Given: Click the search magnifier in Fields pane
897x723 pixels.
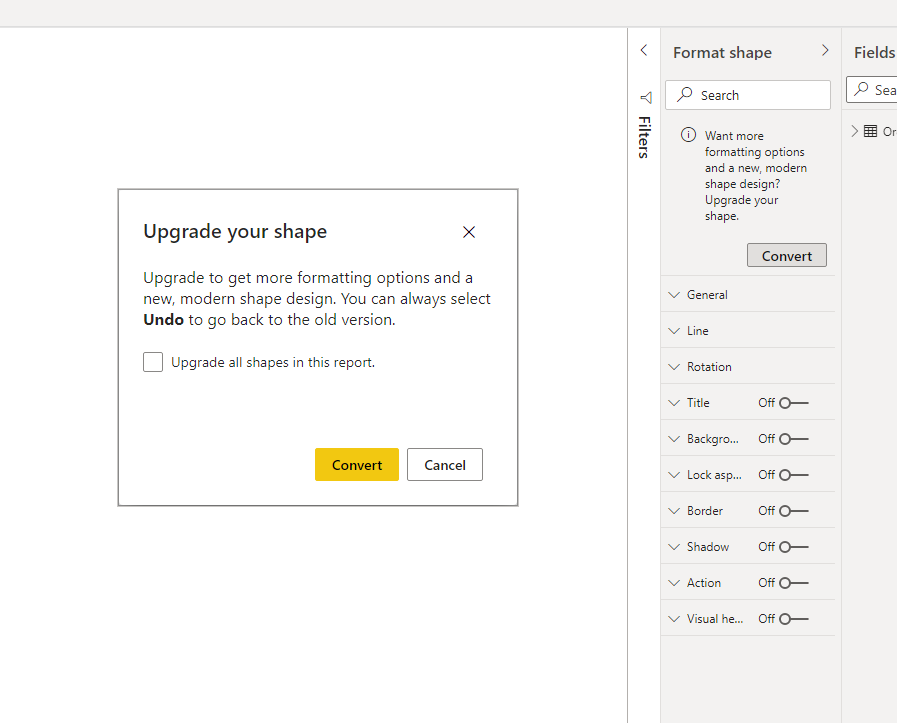Looking at the screenshot, I should [862, 90].
